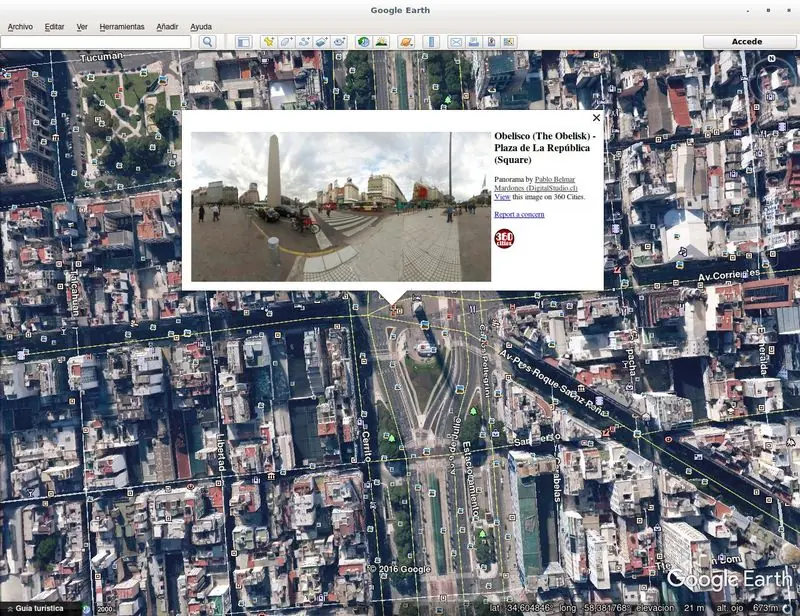Choose the add image overlay tool
Screen dimensions: 800x616
321,42
